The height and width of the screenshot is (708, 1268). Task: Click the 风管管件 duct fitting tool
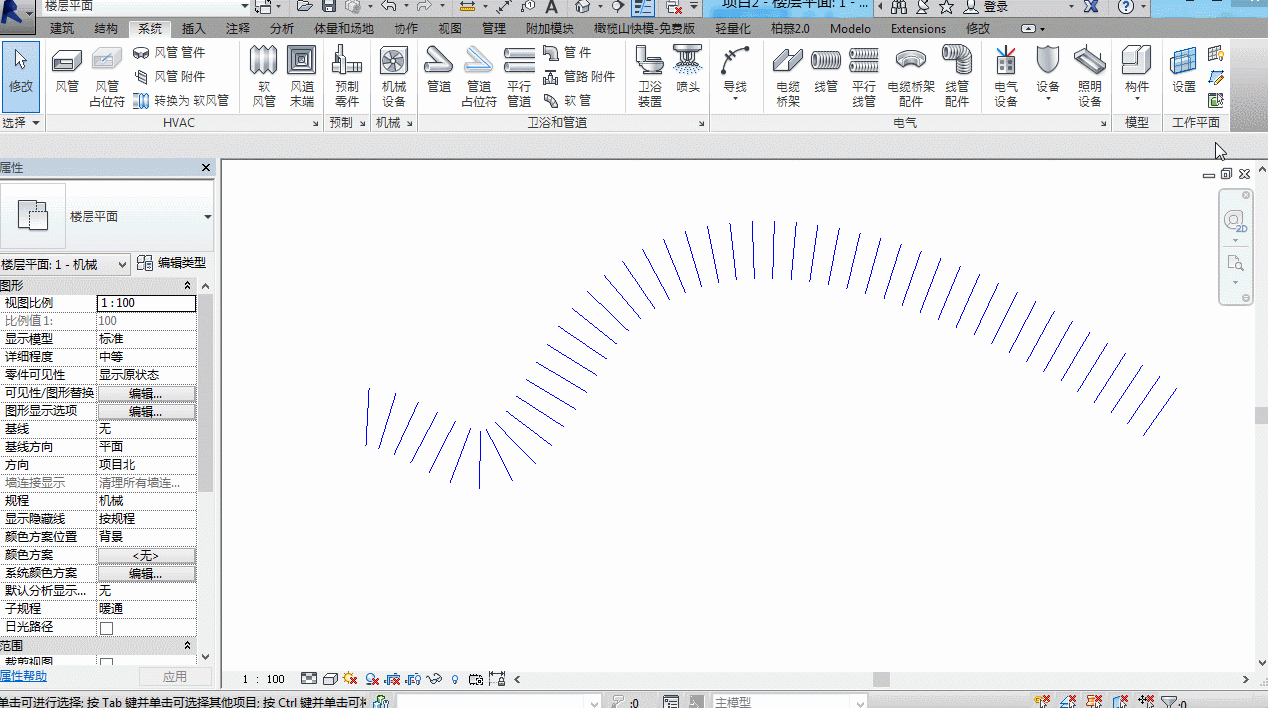(169, 52)
